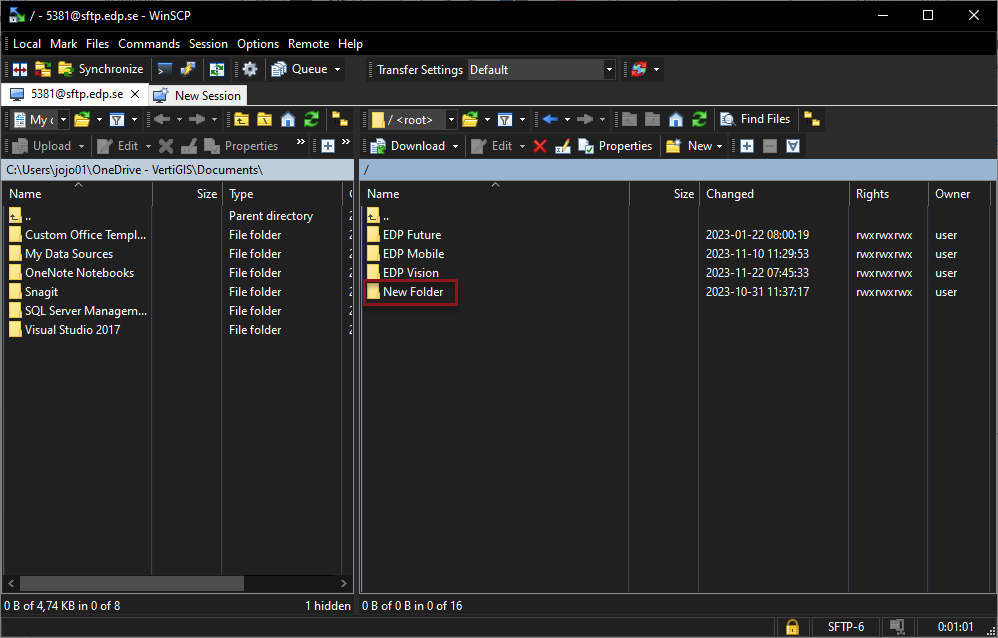Screen dimensions: 998x638
Task: Select the New Folder remote entry
Action: 412,292
